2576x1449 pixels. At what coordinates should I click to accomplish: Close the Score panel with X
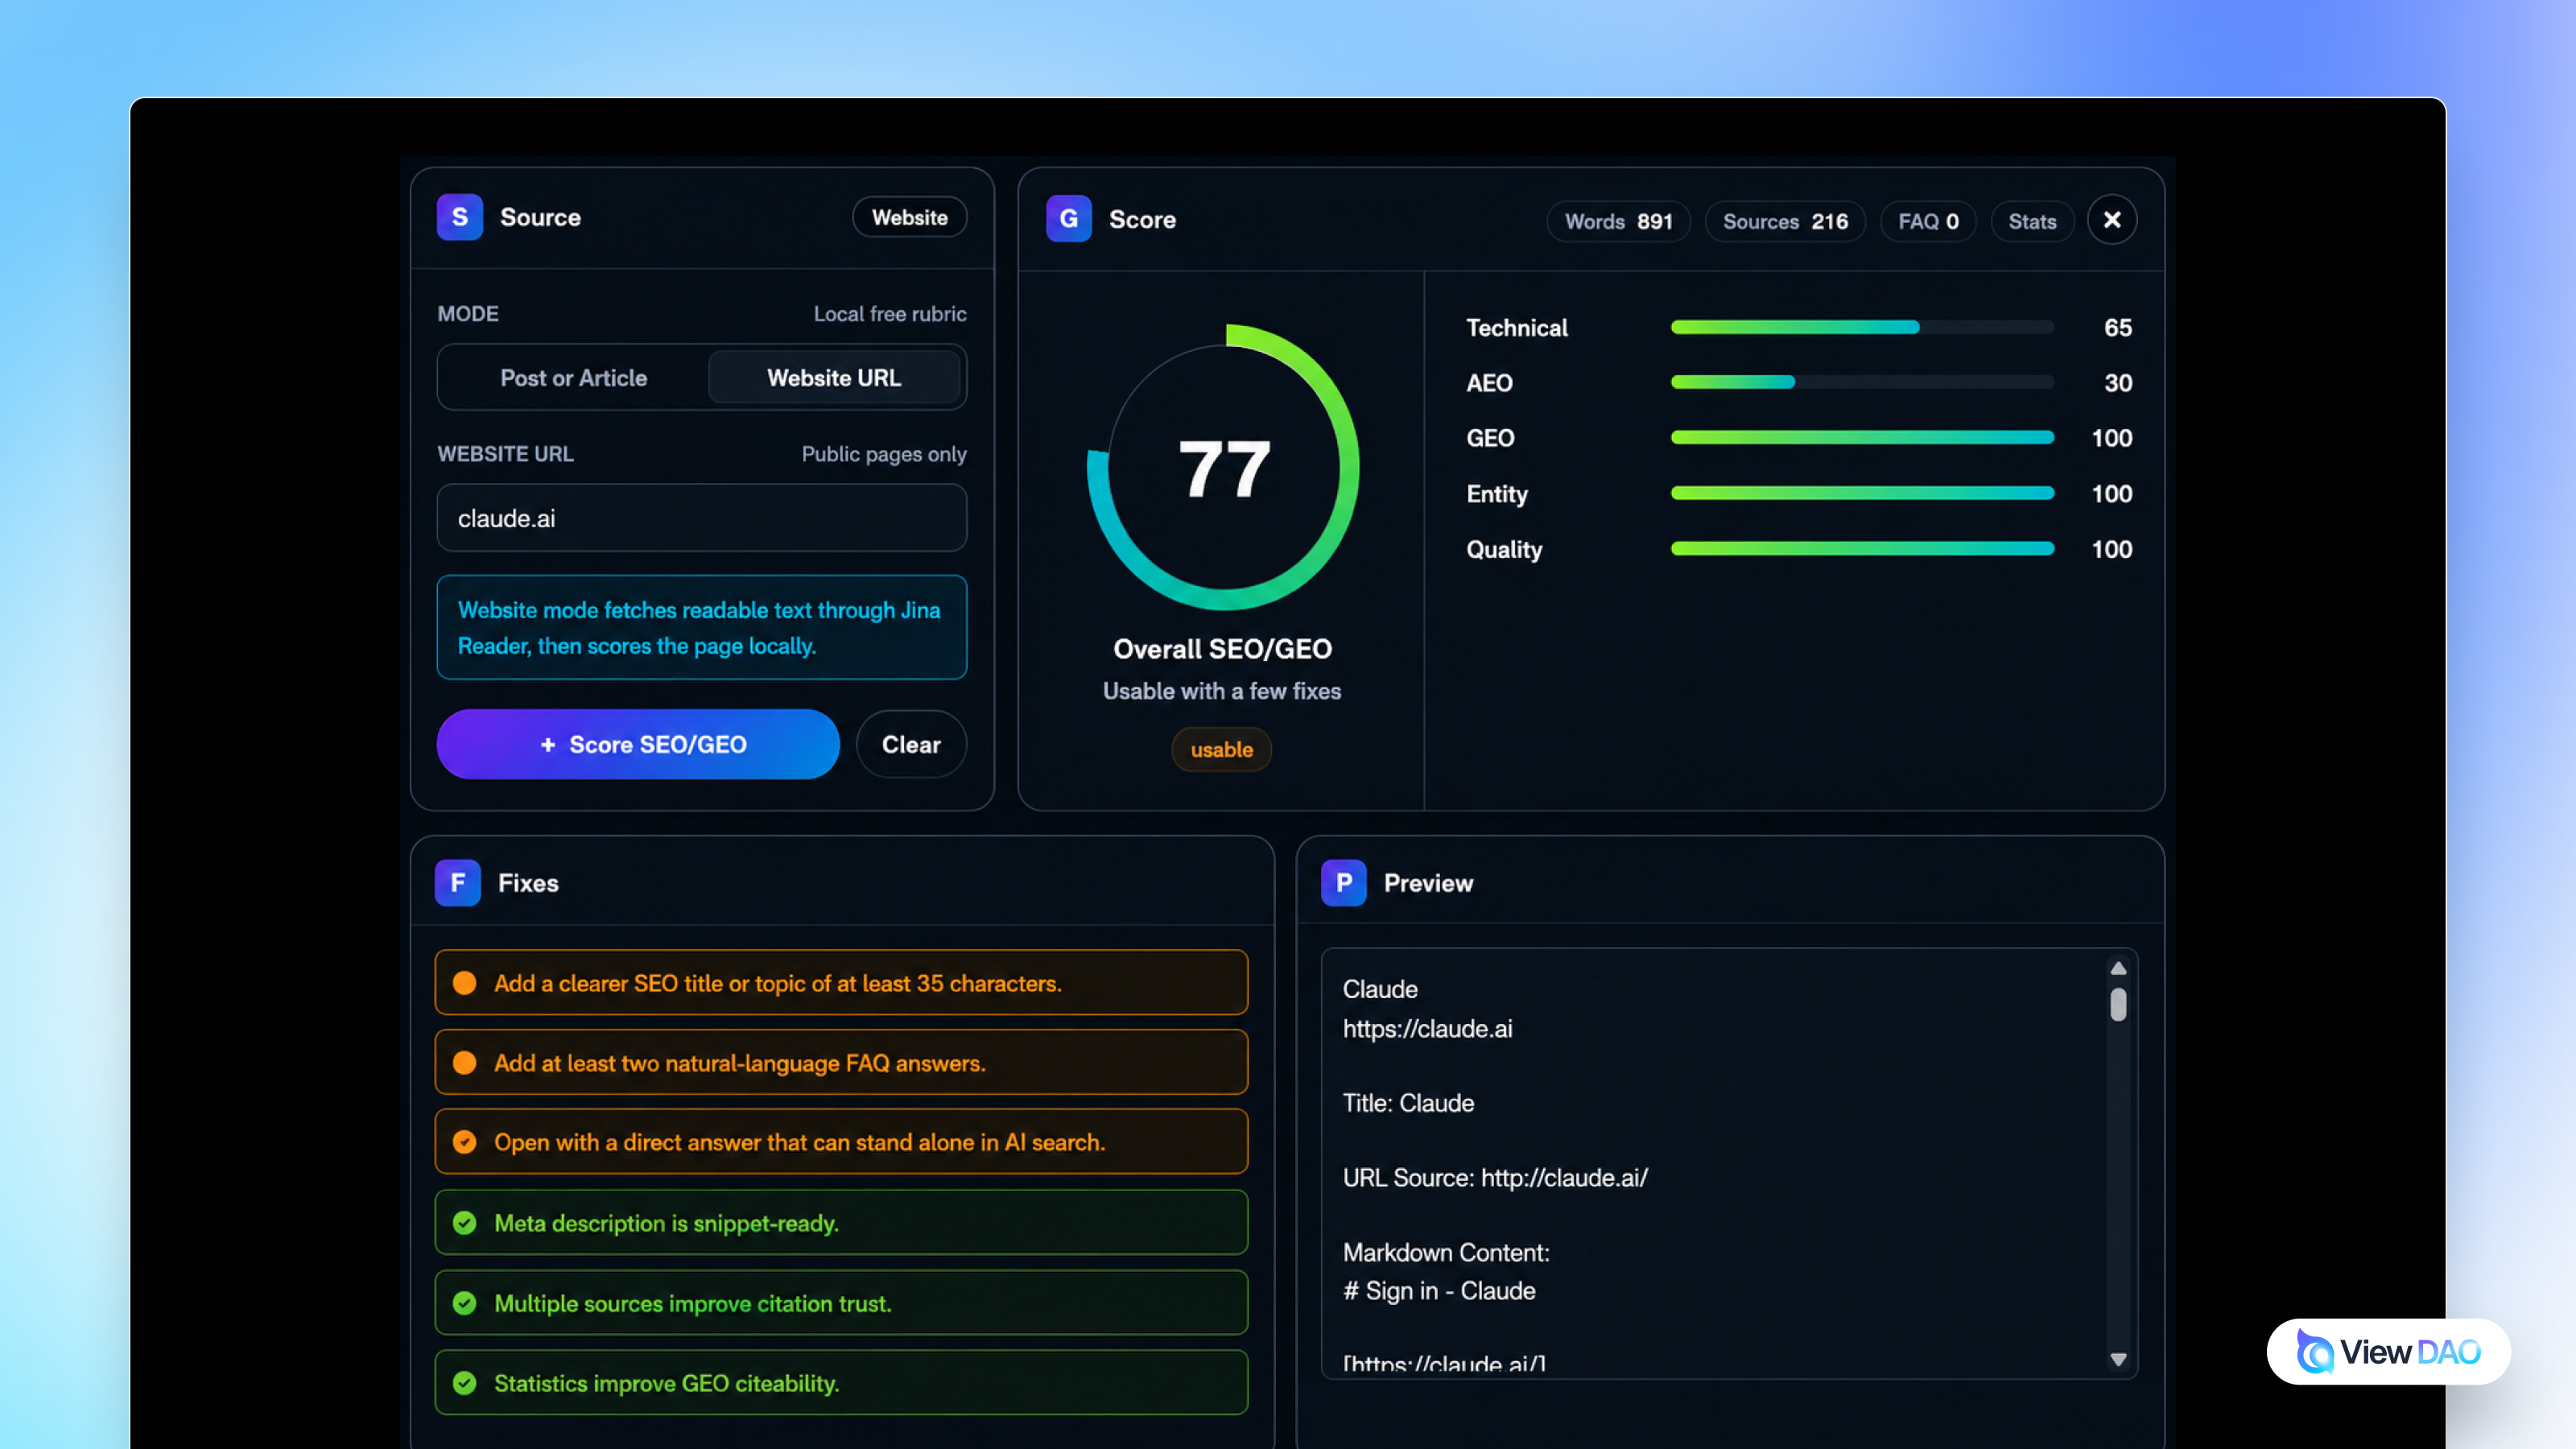[2112, 220]
